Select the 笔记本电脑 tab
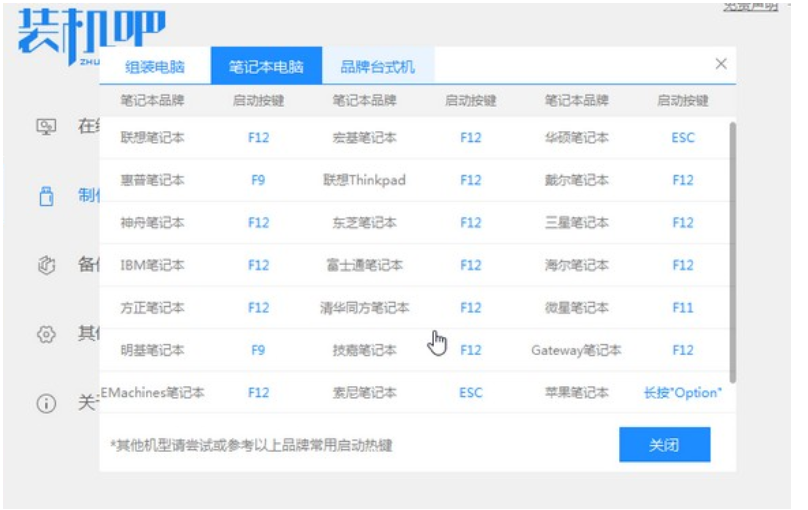The height and width of the screenshot is (510, 808). (266, 67)
